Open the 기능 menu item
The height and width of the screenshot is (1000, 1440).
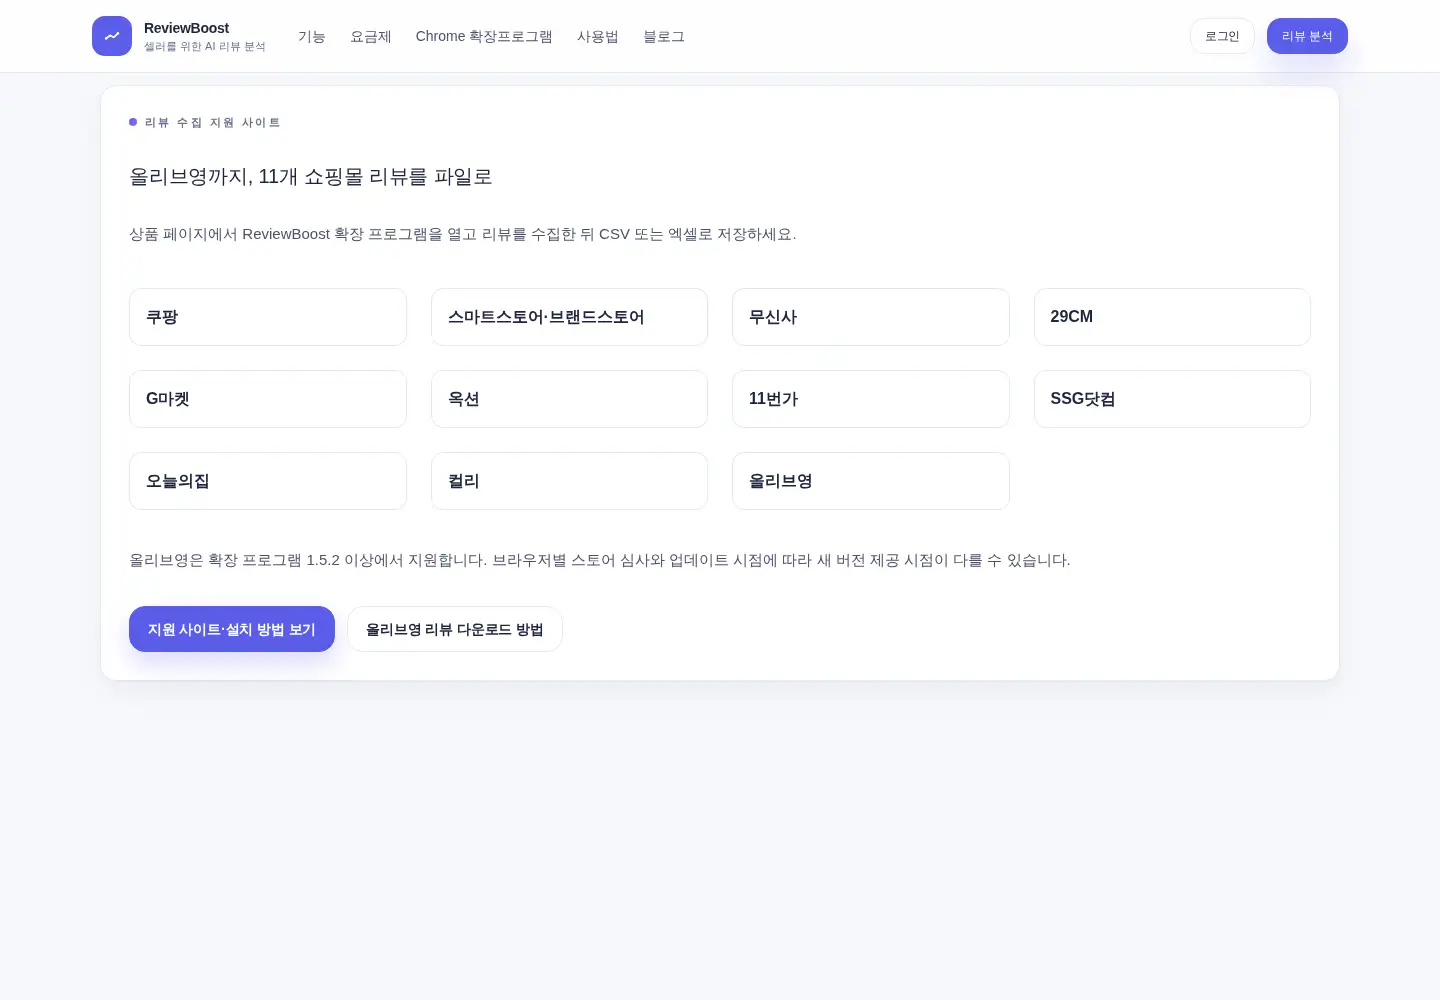312,36
